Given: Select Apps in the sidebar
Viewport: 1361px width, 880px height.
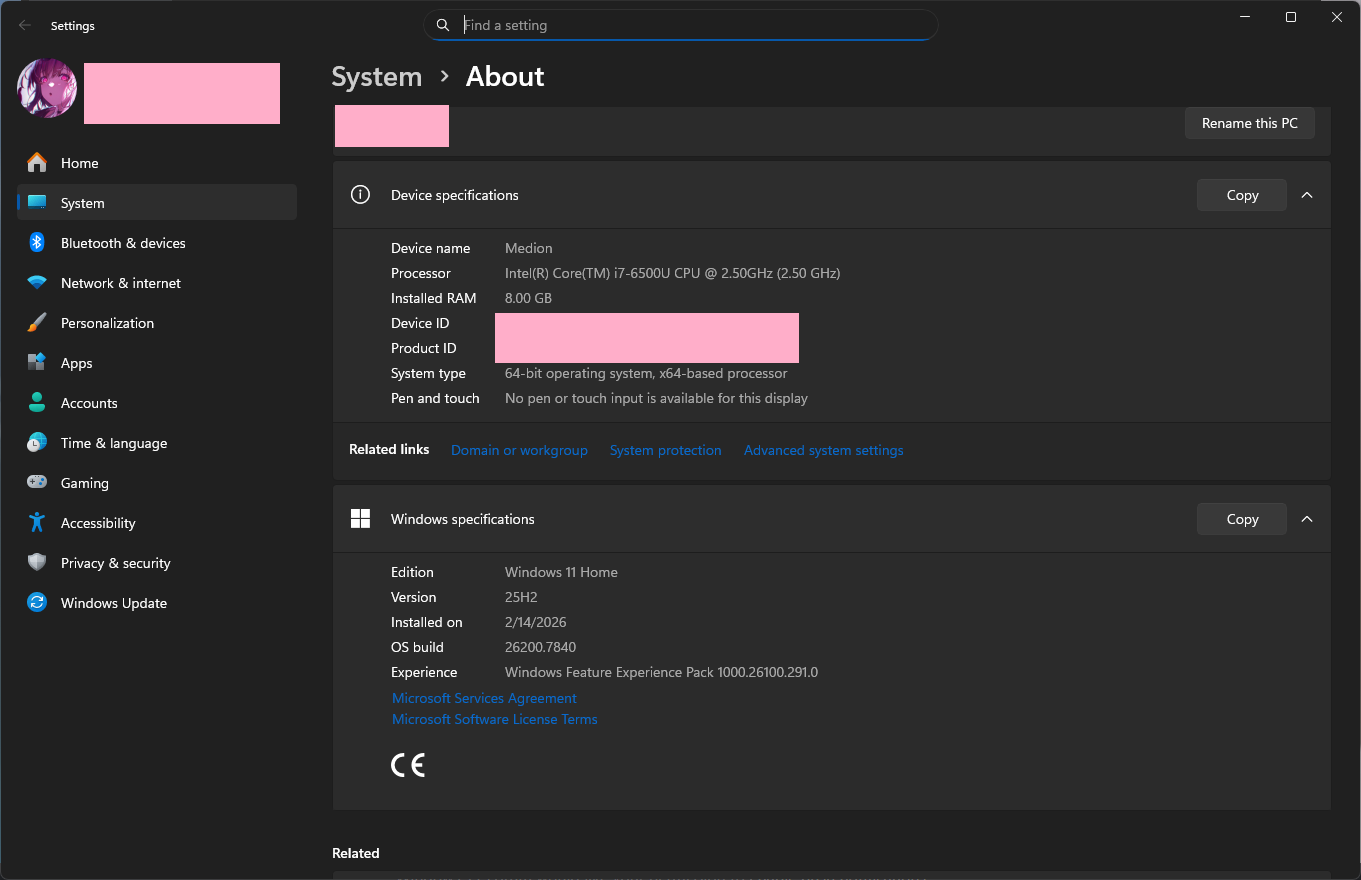Looking at the screenshot, I should (157, 363).
